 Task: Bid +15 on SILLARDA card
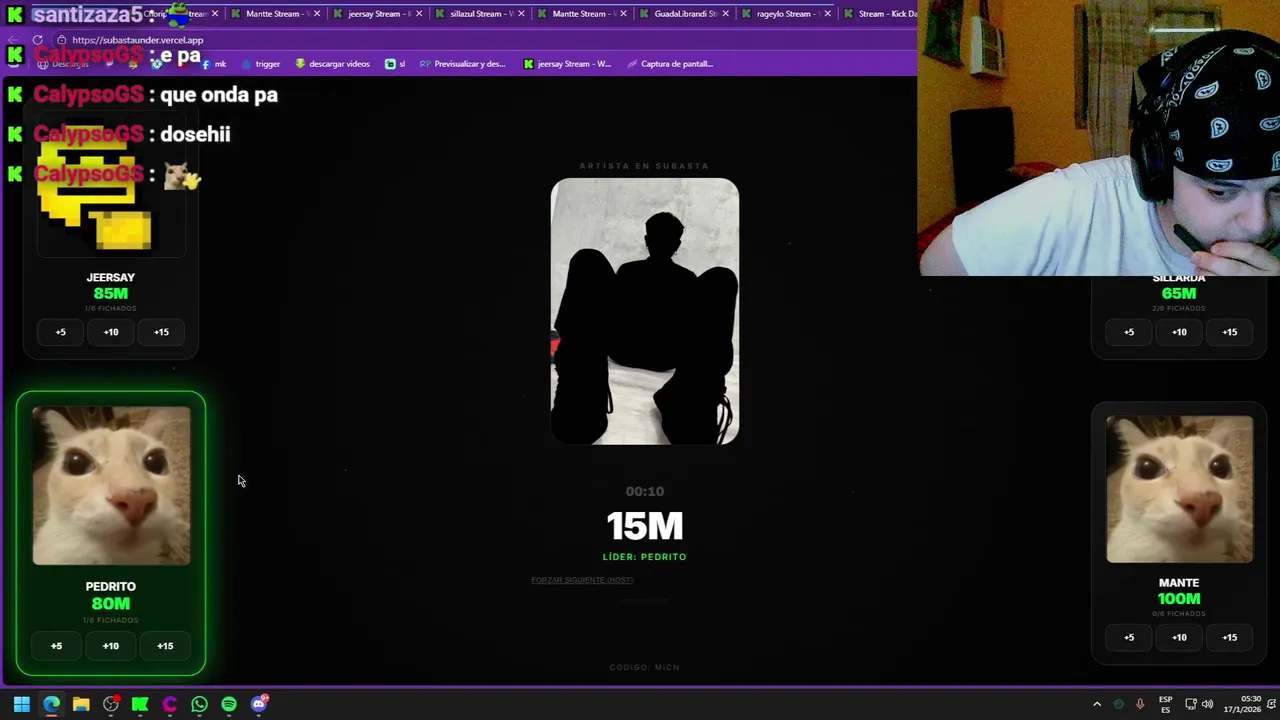[x=1229, y=332]
